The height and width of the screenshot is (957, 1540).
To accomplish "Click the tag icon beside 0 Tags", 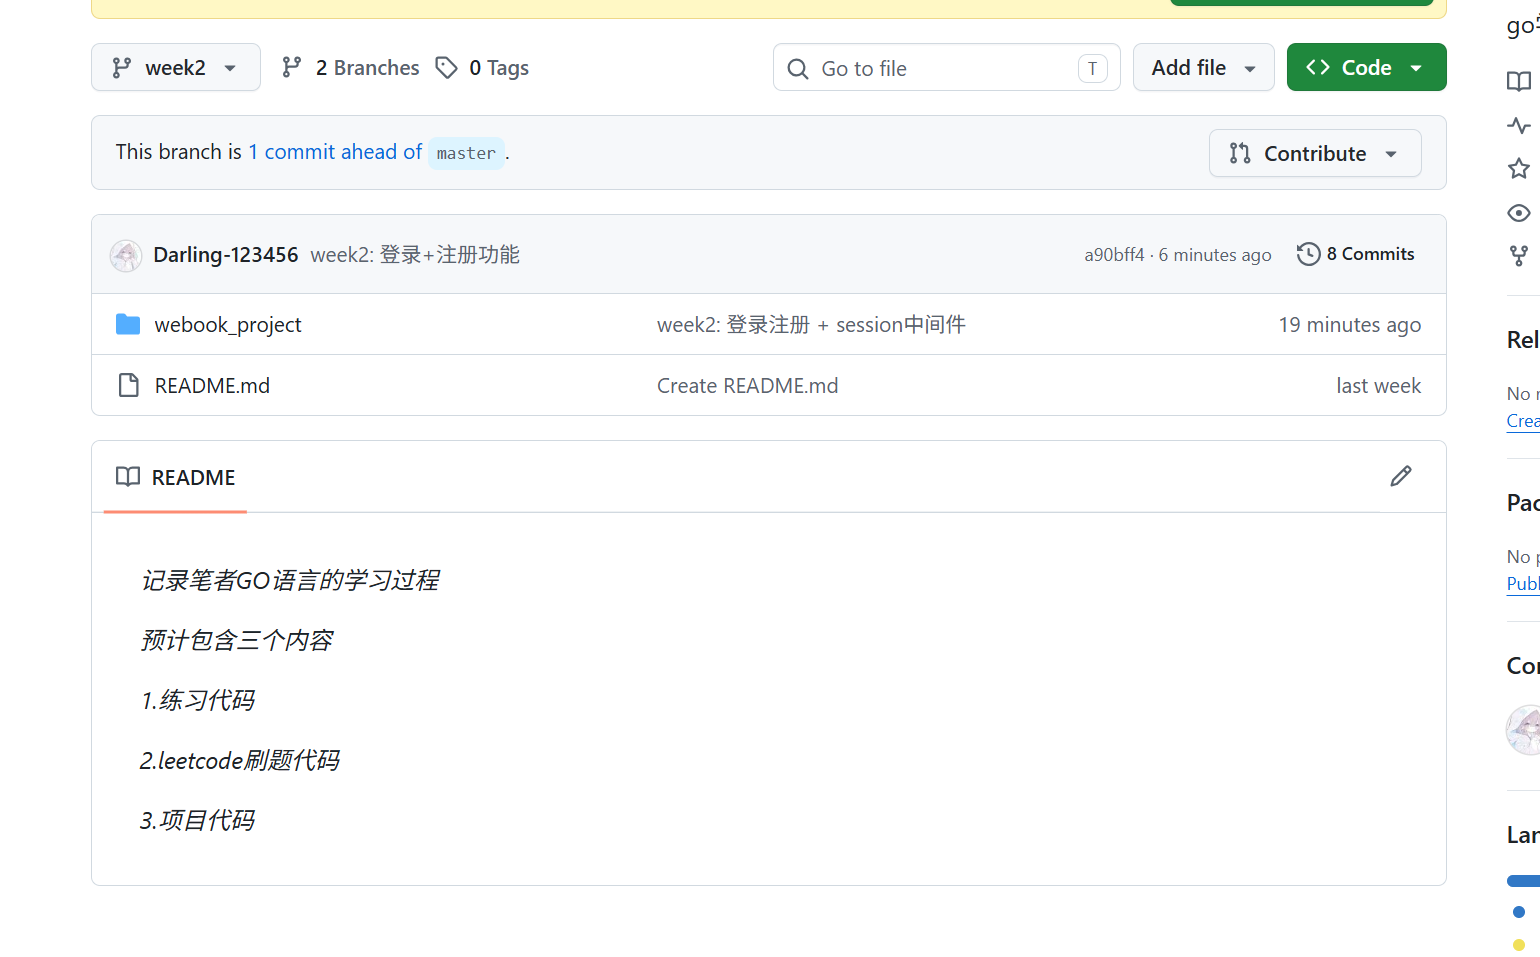I will click(x=446, y=67).
